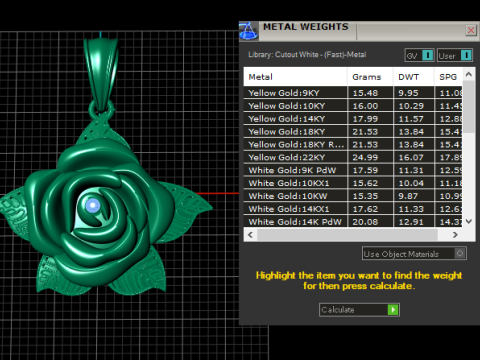Select the White Gold:14K PdW row
Image resolution: width=480 pixels, height=360 pixels.
(353, 222)
